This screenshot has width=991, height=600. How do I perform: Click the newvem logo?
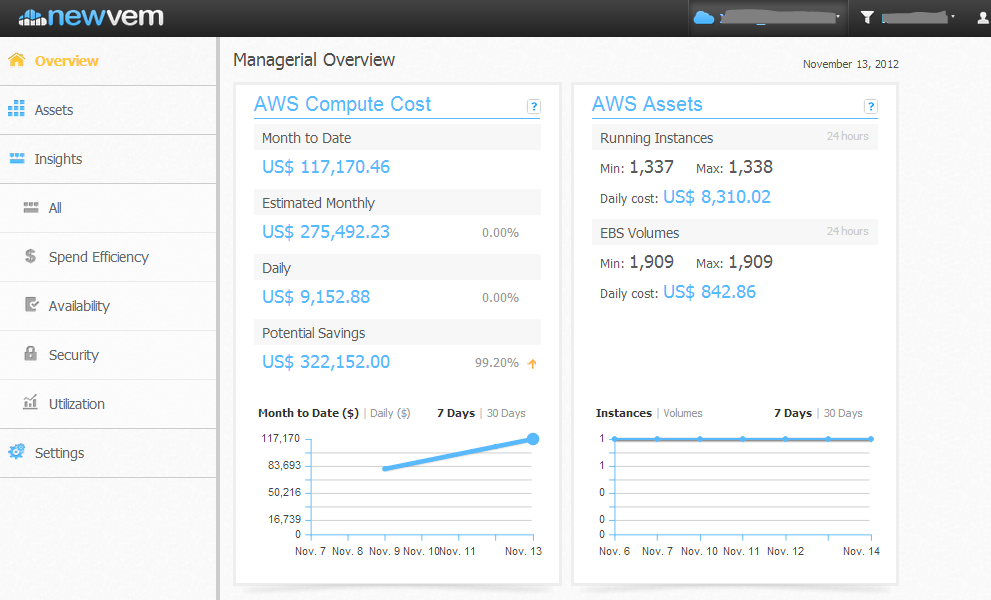coord(91,17)
